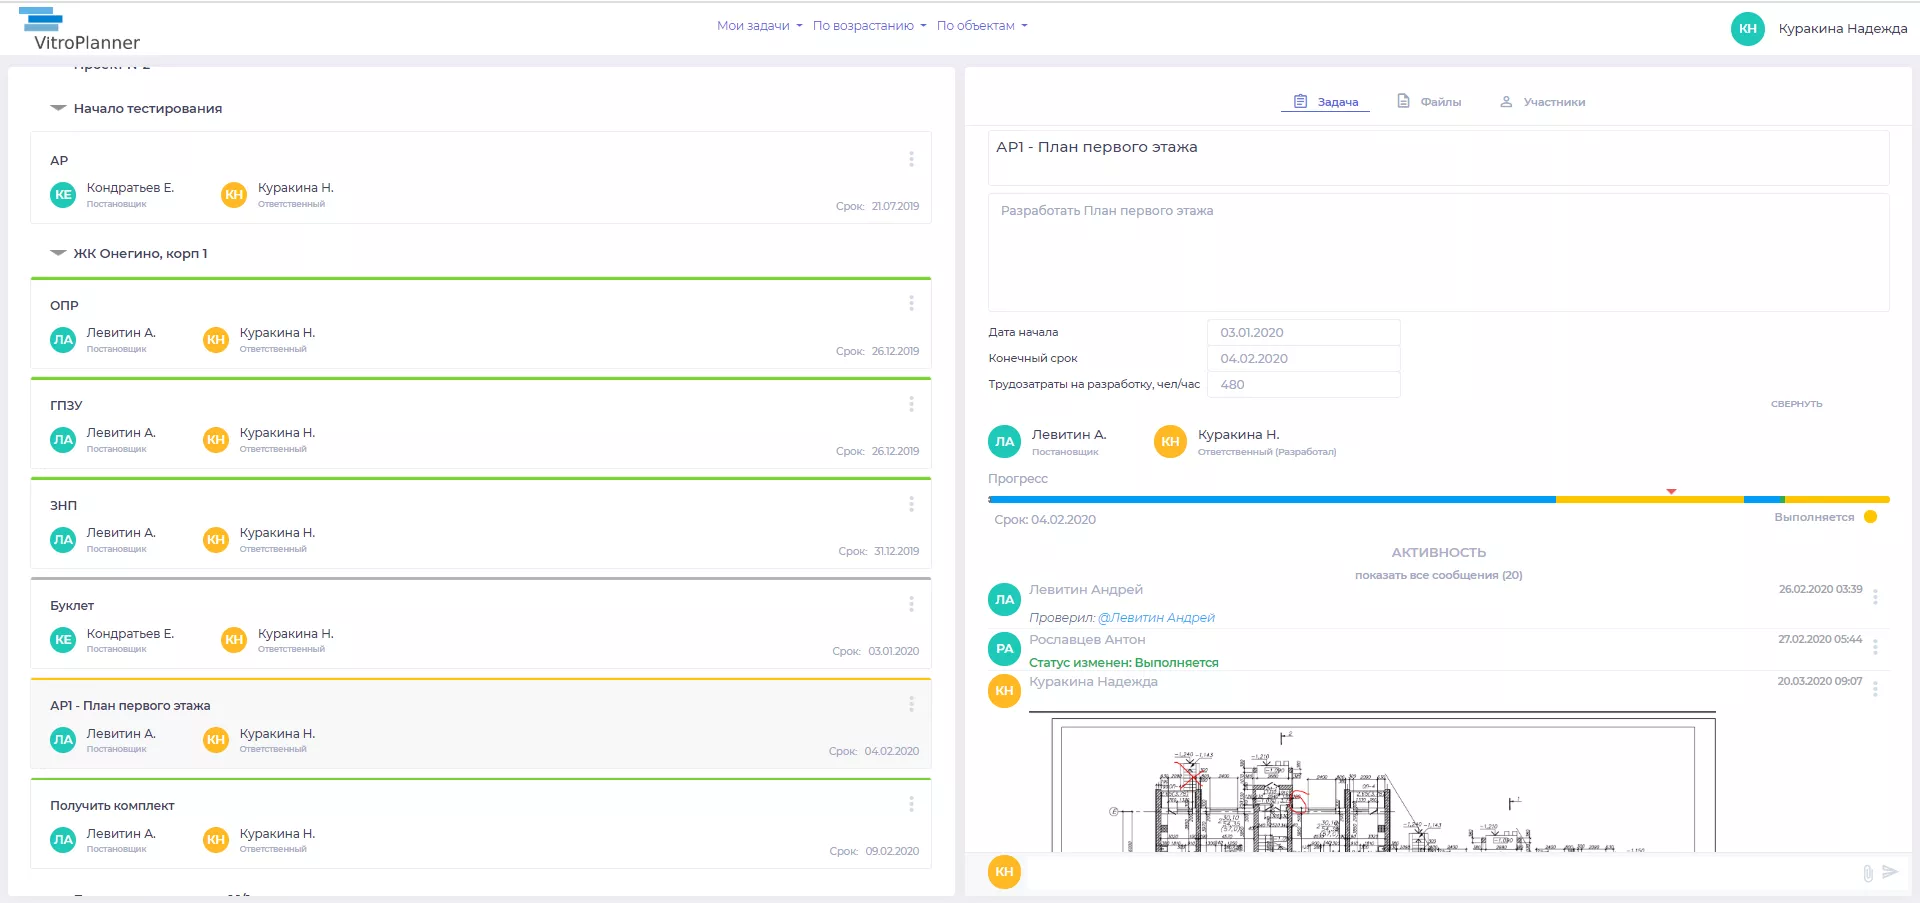
Task: Click the yellow Выполняется status indicator
Action: [1871, 517]
